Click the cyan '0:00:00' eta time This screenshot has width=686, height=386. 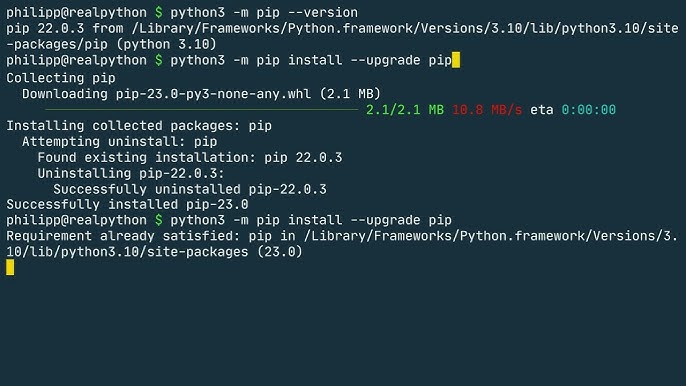(x=588, y=109)
